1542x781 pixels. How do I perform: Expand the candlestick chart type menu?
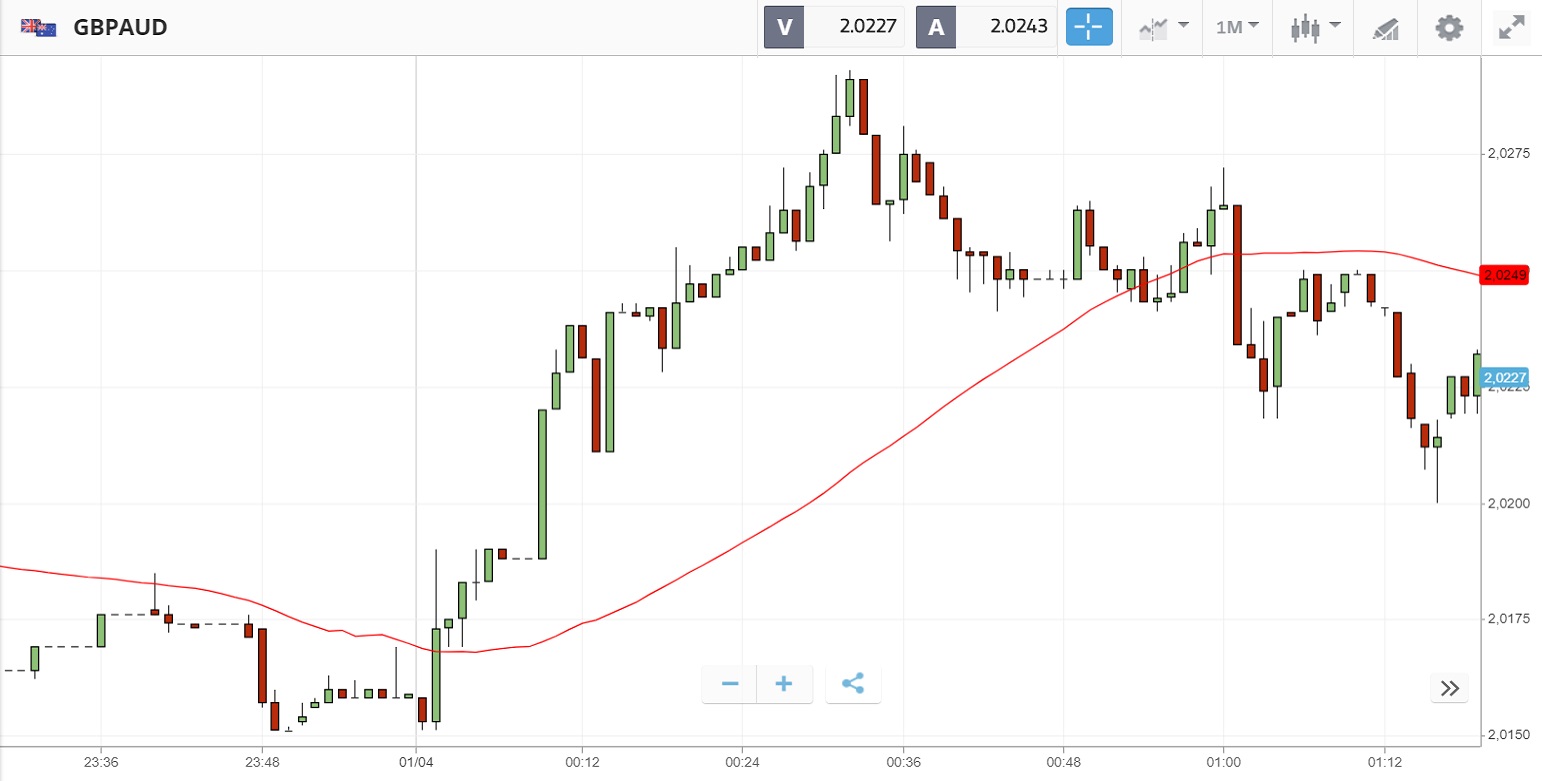(1315, 27)
